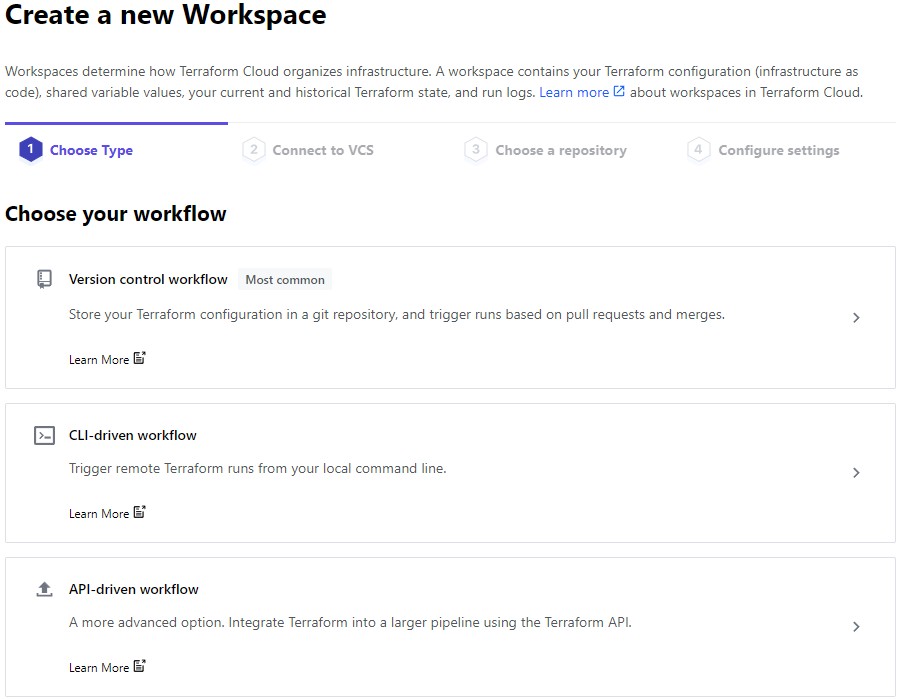This screenshot has width=900, height=700.
Task: Click the 'Store your Terraform configuration' description
Action: (397, 314)
